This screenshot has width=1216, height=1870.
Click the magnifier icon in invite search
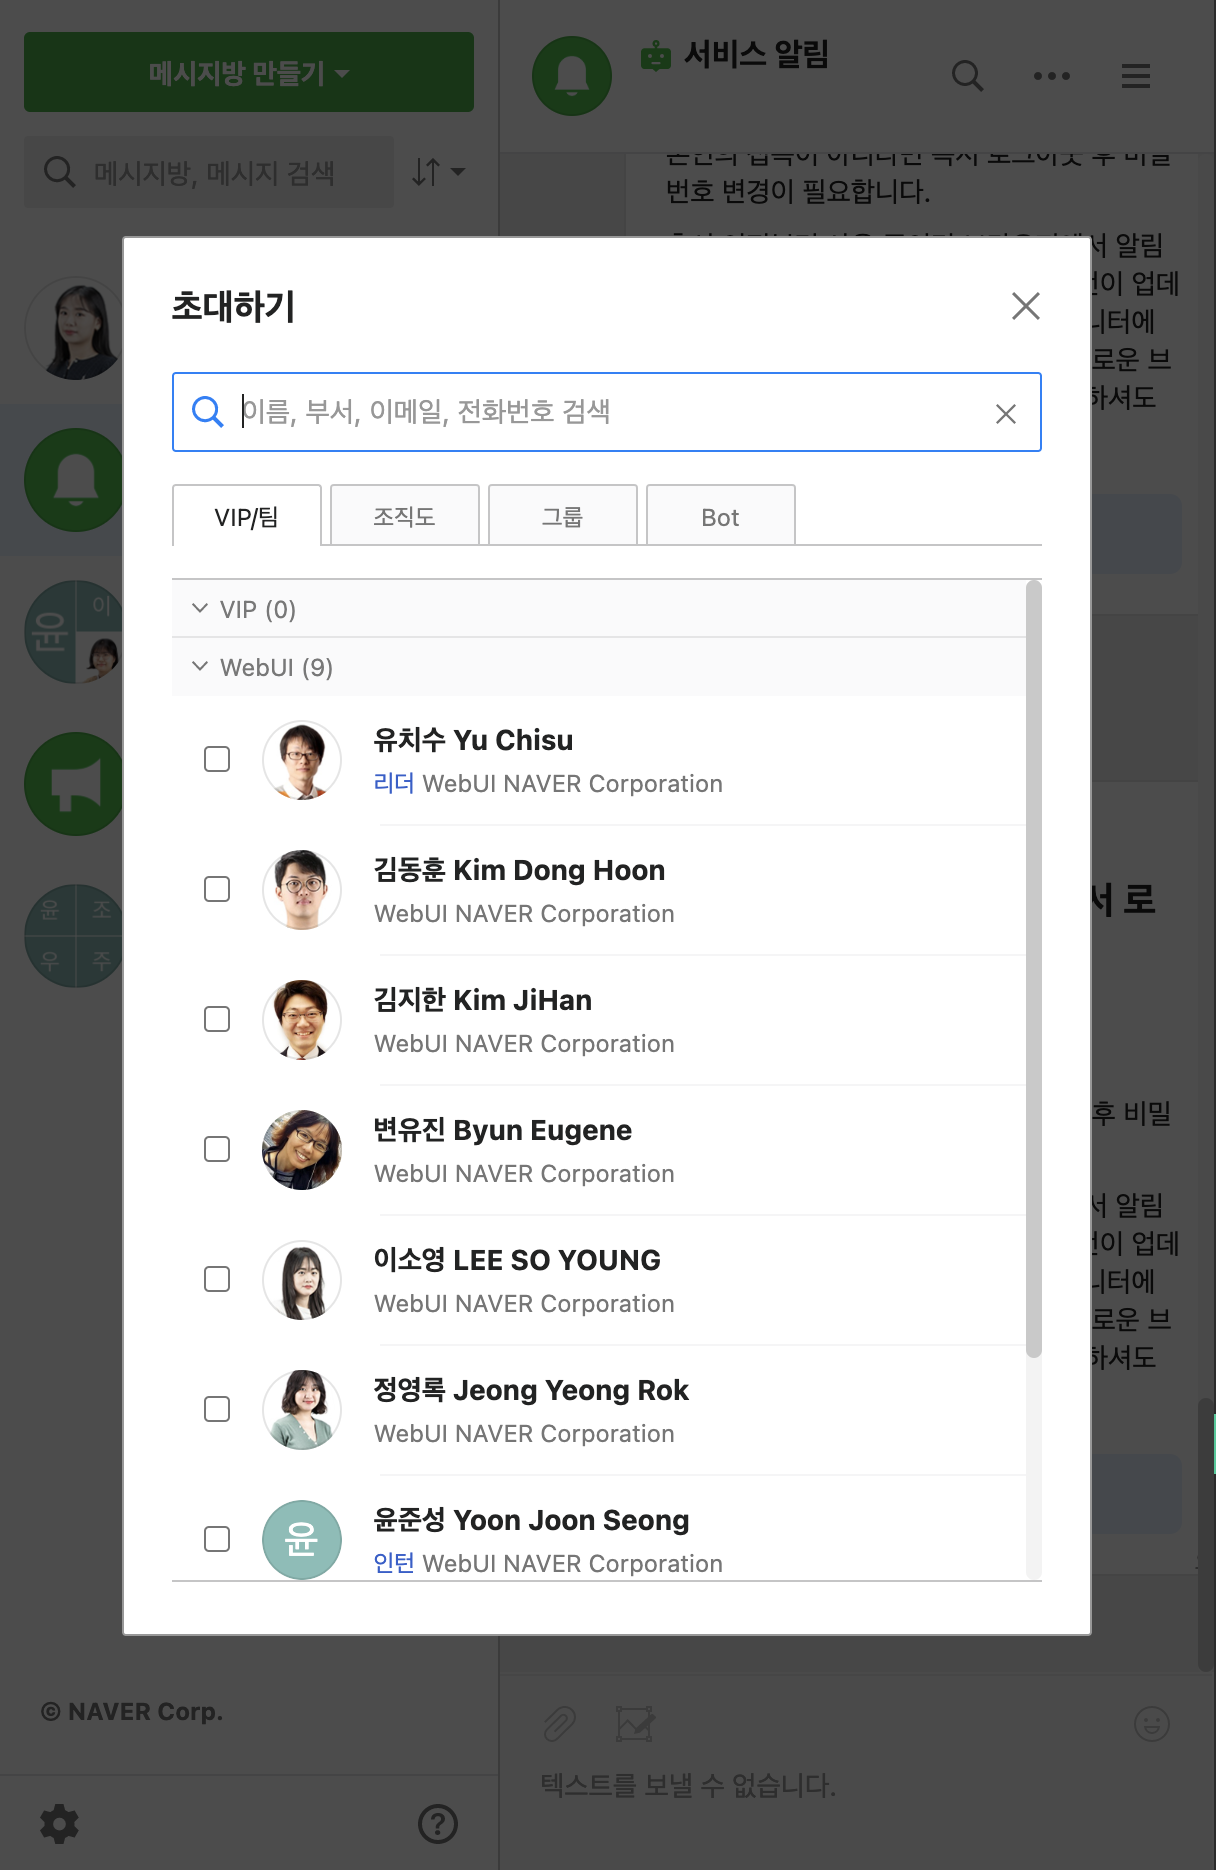(207, 411)
